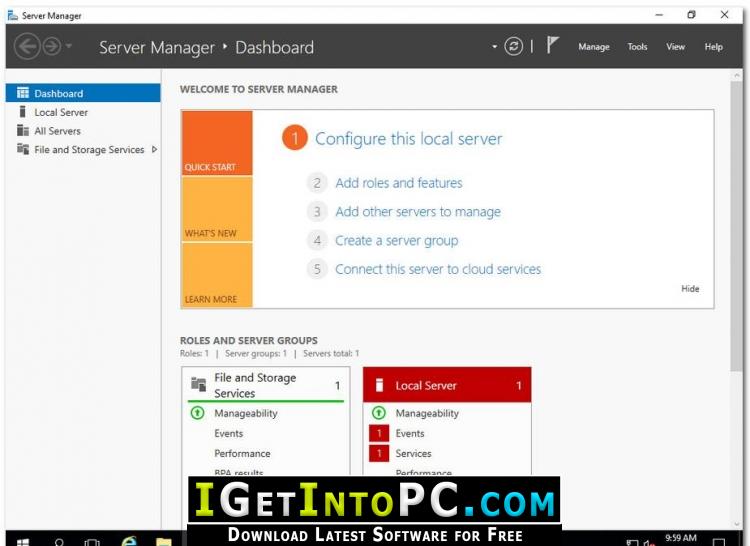Go back with the back arrow button

(27, 46)
